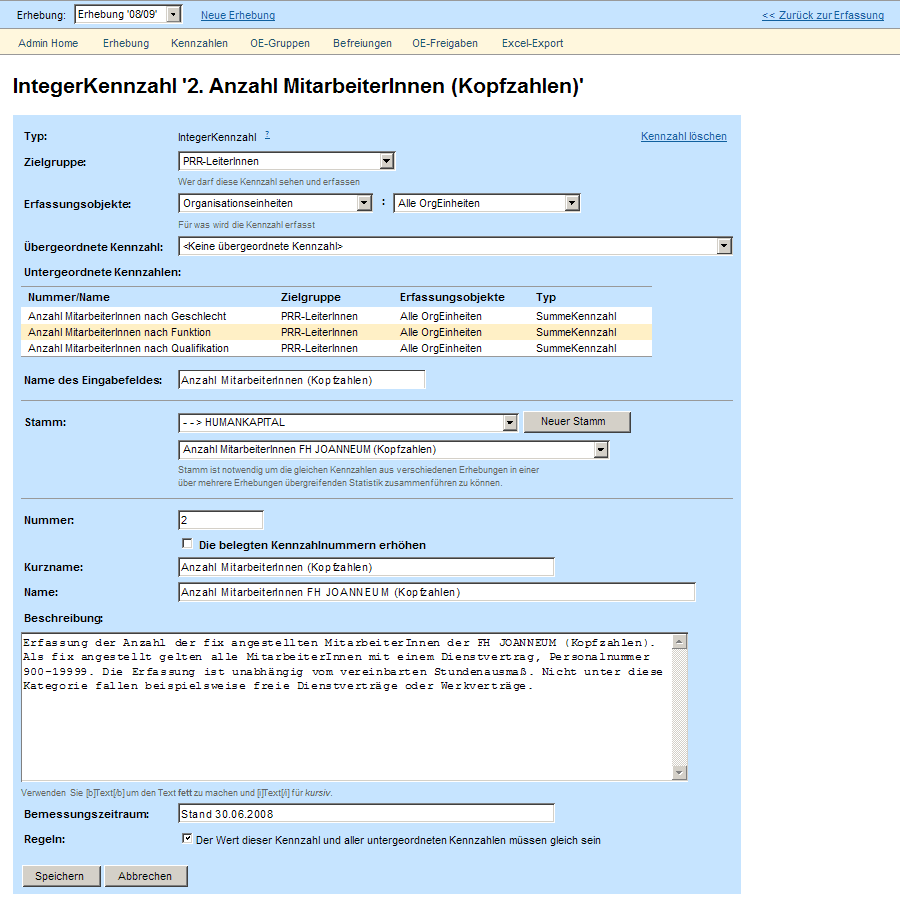Go to the OE-Gruppen menu
Viewport: 900px width, 910px height.
(x=280, y=43)
